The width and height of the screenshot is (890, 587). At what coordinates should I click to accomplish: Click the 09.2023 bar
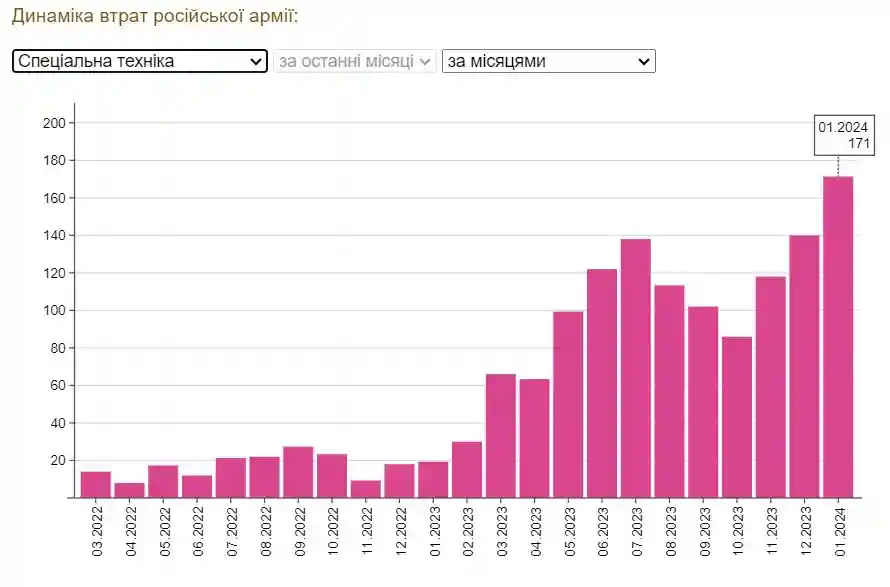pyautogui.click(x=703, y=402)
